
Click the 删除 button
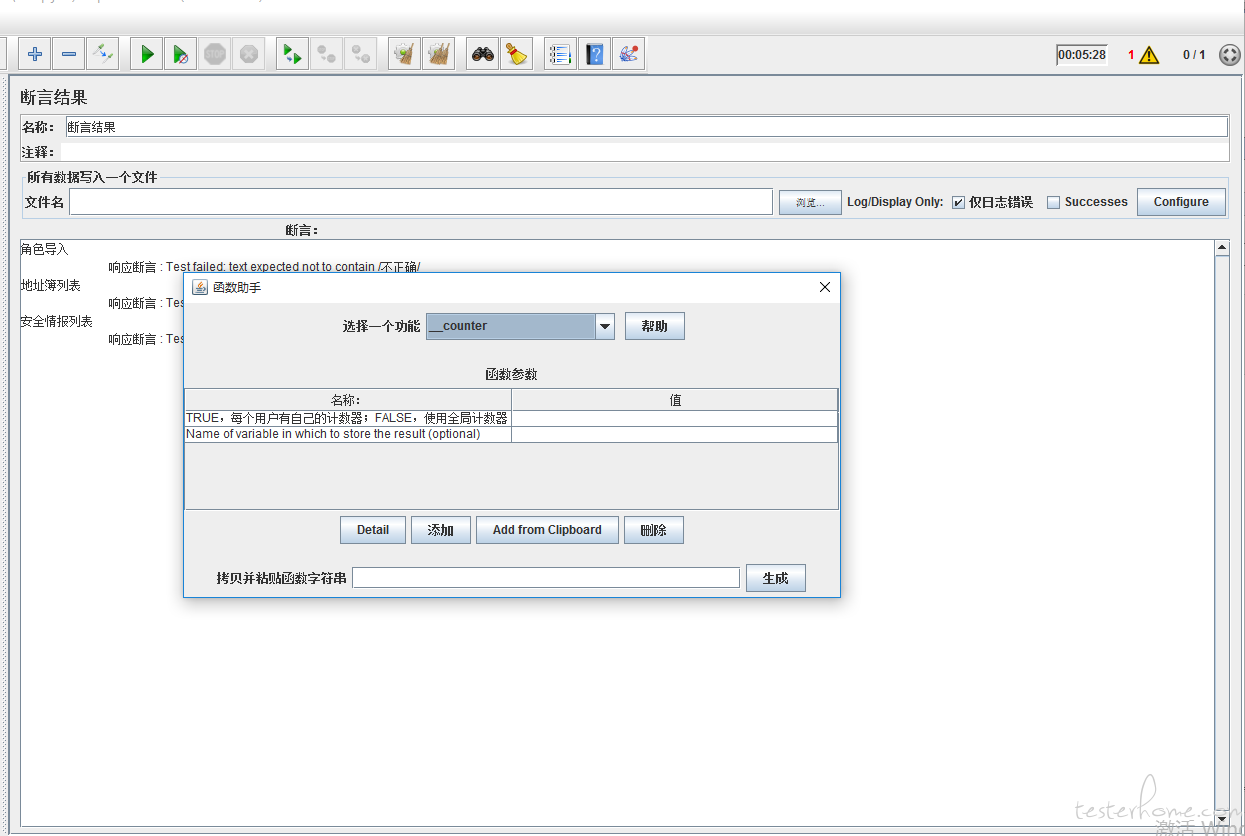pos(654,530)
